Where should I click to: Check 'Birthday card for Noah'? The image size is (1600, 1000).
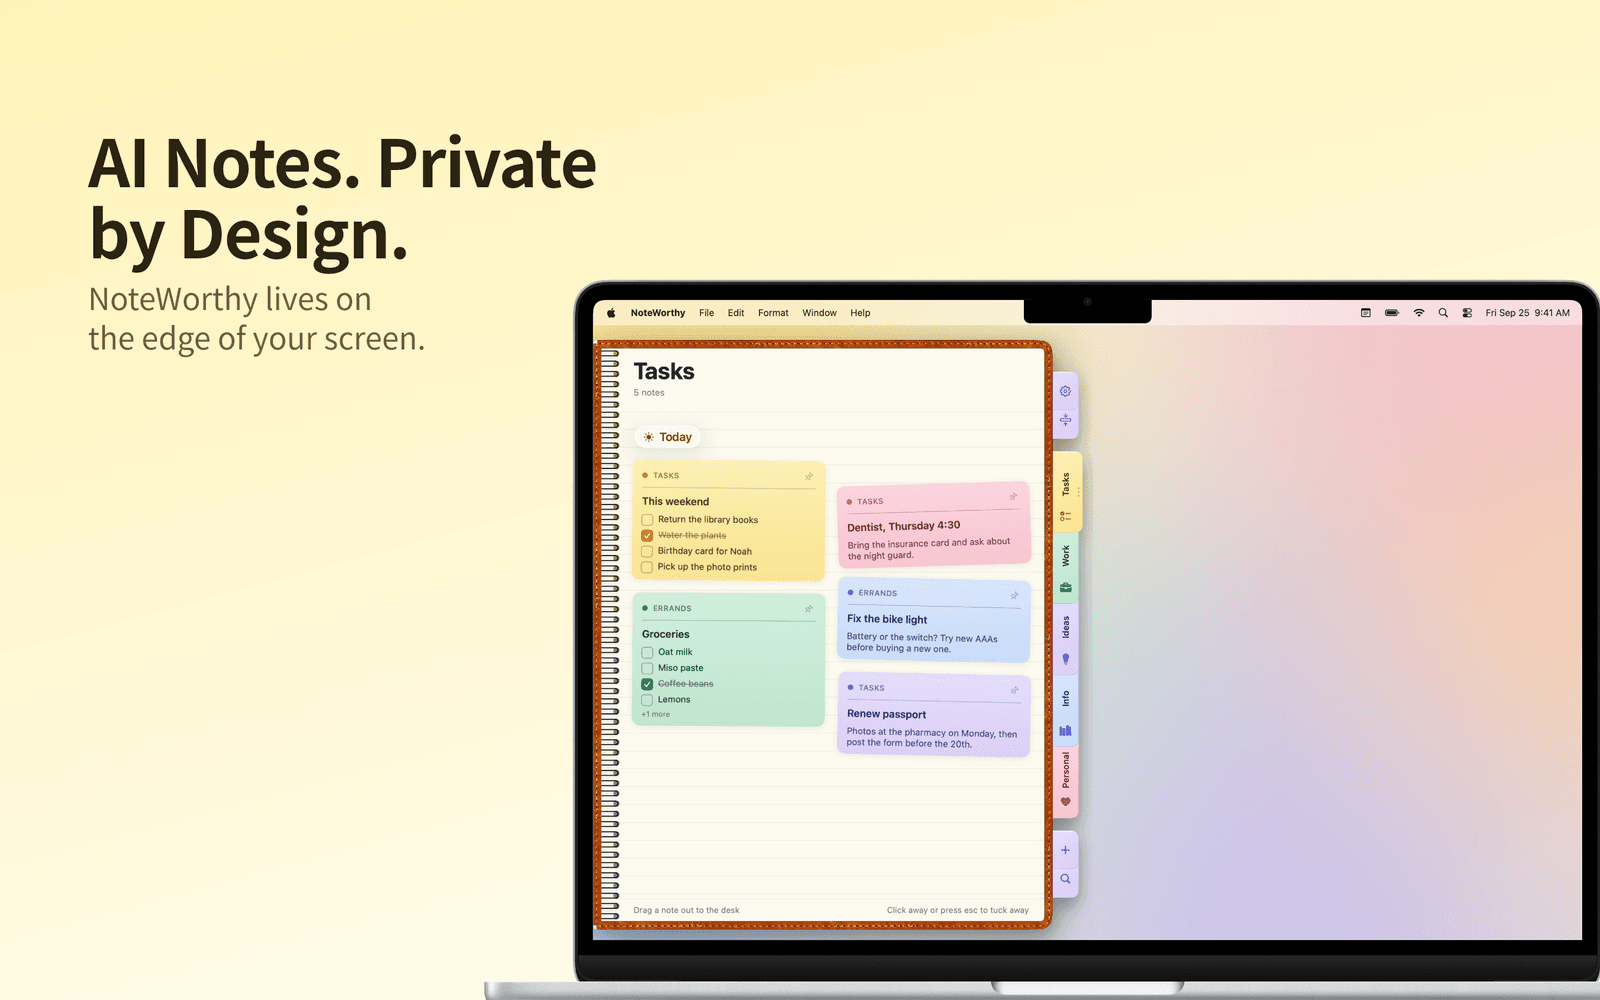(647, 552)
